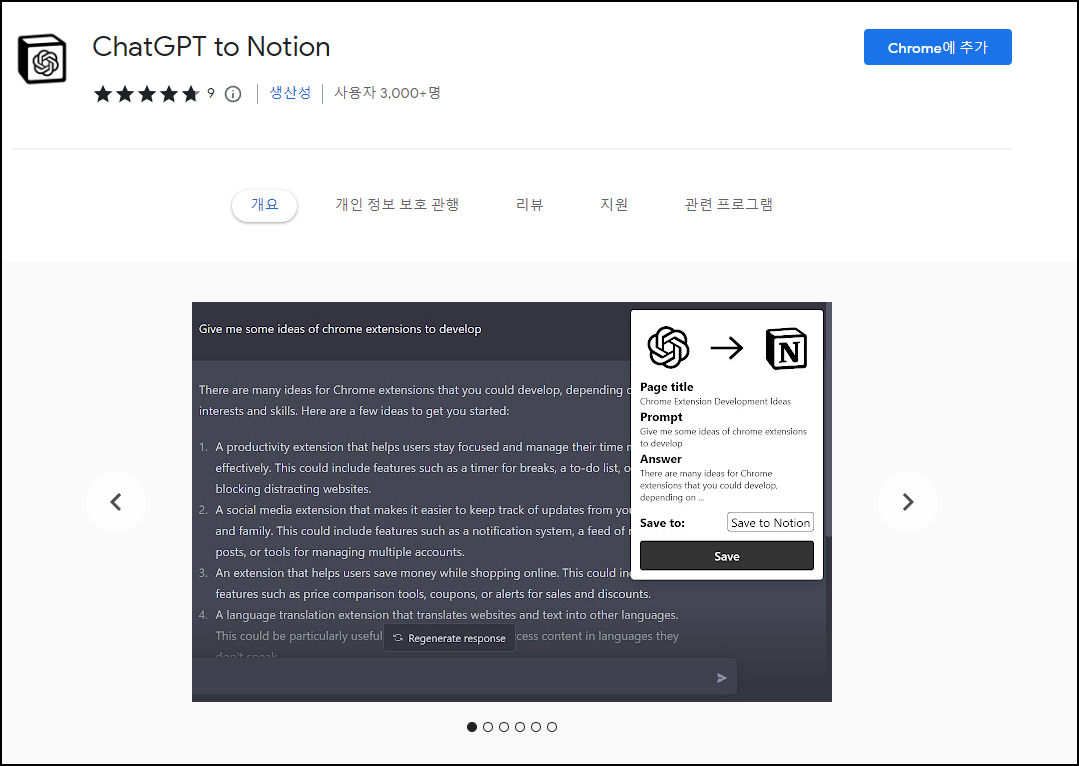Click the arrow between ChatGPT and Notion logos
Viewport: 1079px width, 766px height.
[x=727, y=348]
